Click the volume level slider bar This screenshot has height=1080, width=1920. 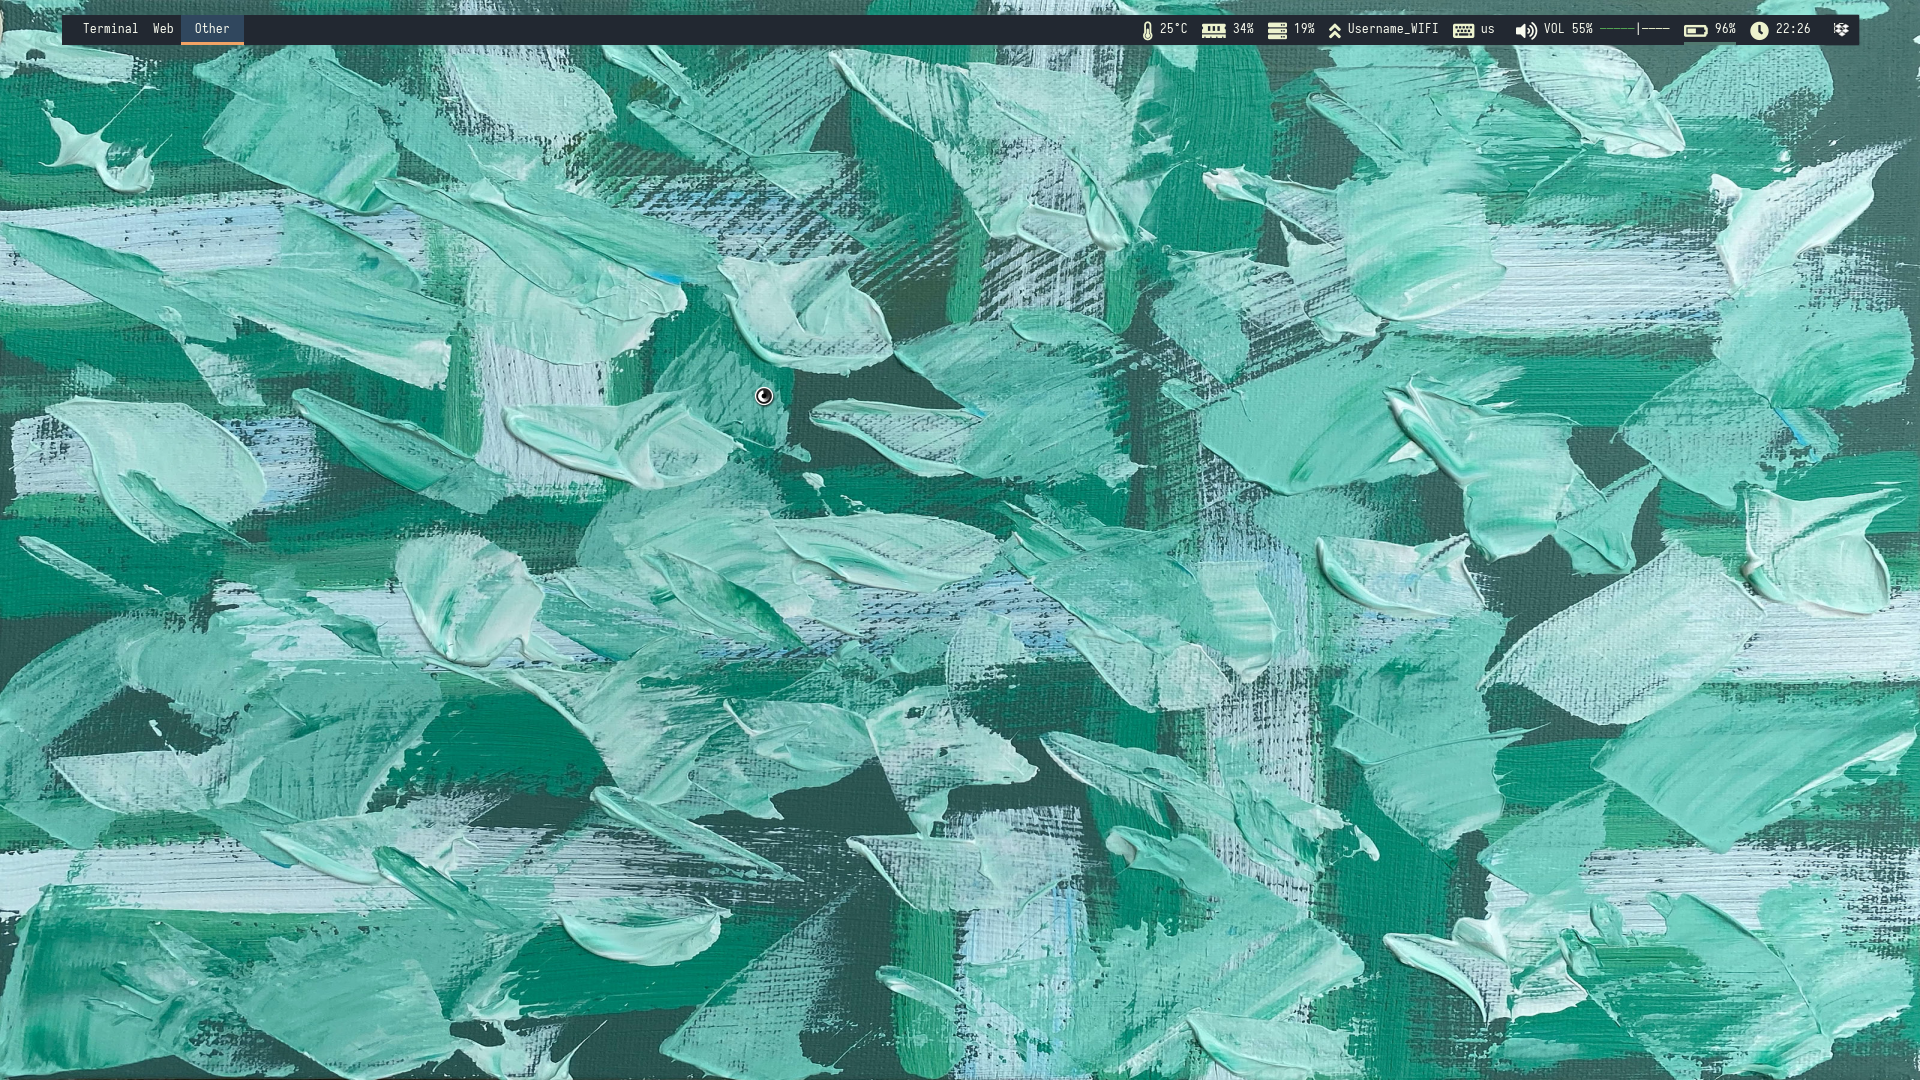coord(1634,29)
